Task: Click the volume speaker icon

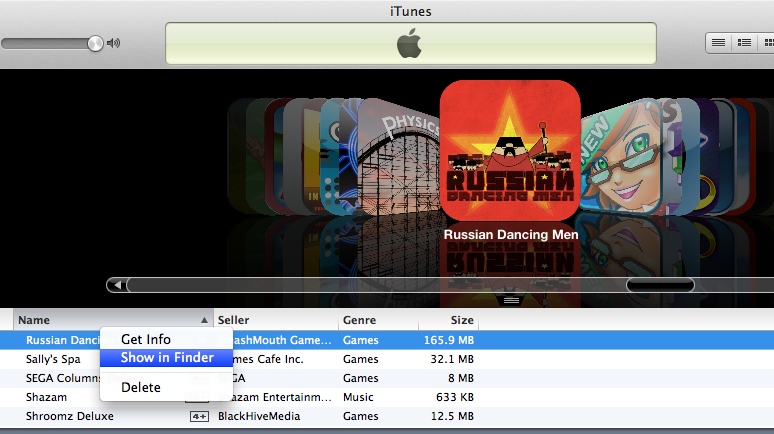Action: [114, 43]
